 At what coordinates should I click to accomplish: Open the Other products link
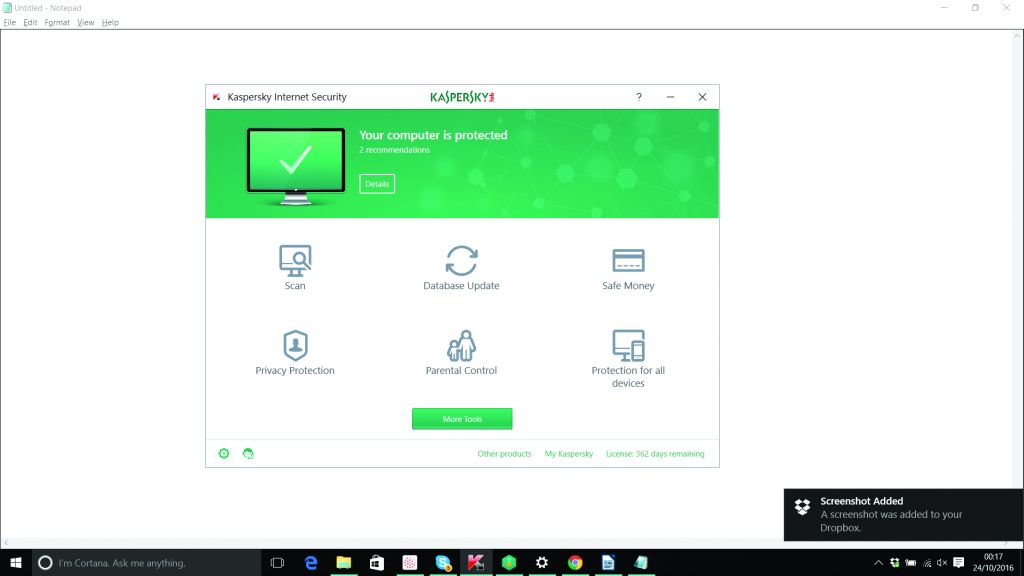[504, 454]
